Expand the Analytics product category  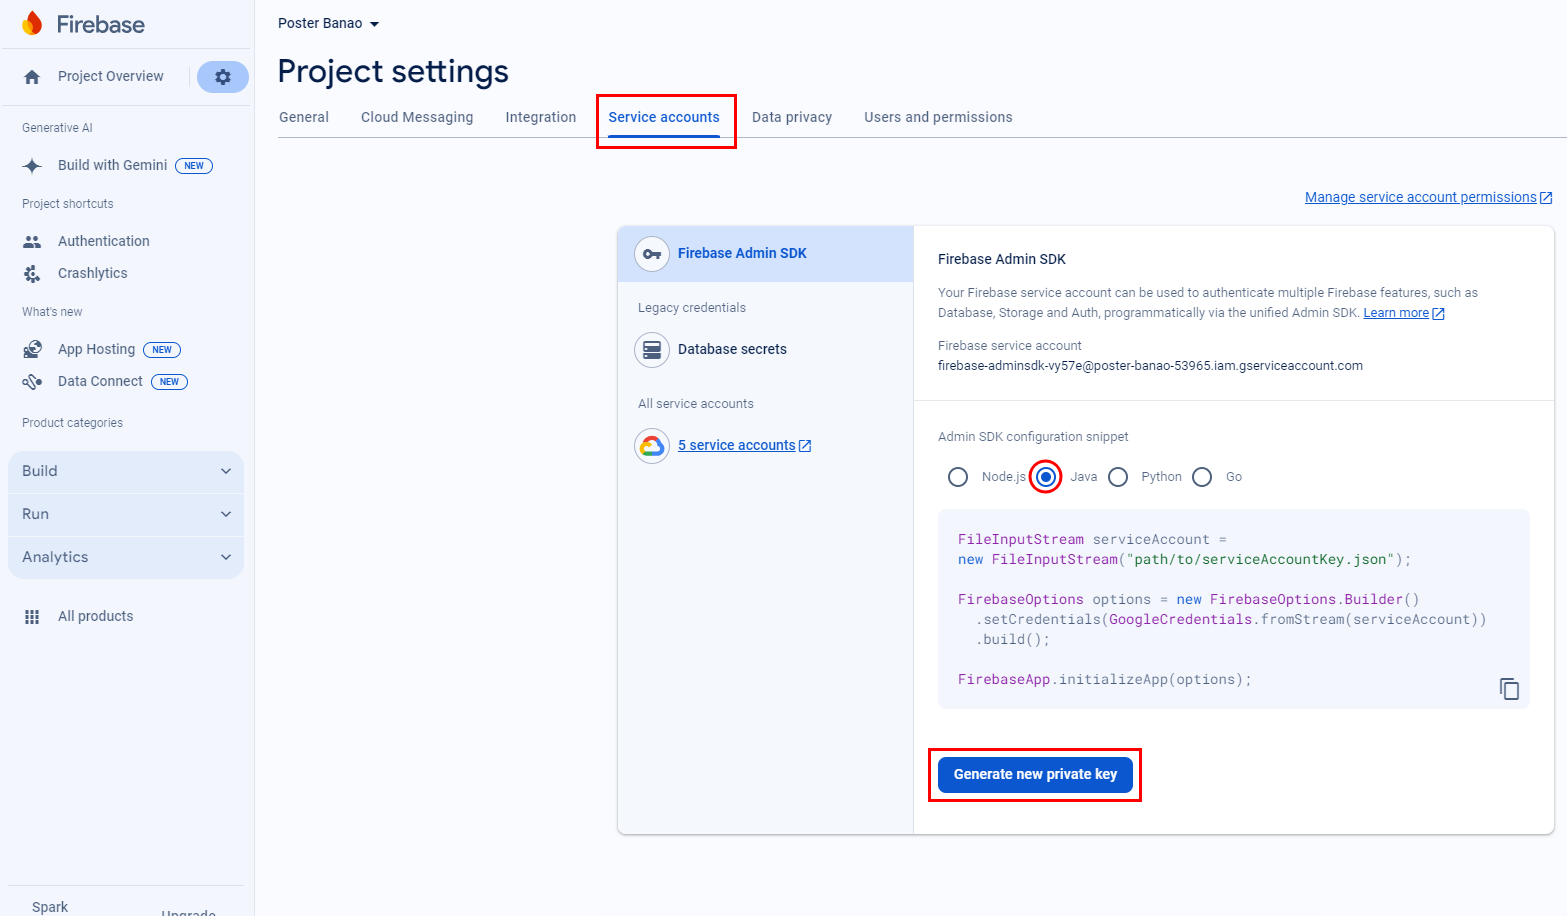click(x=126, y=558)
